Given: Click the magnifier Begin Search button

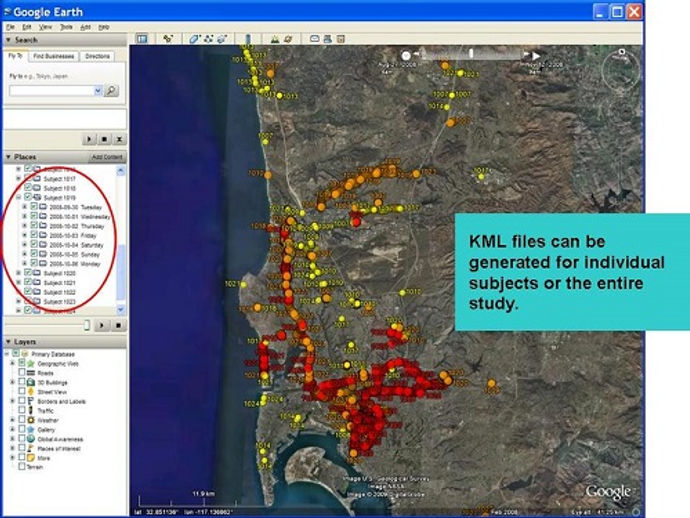Looking at the screenshot, I should tap(112, 91).
